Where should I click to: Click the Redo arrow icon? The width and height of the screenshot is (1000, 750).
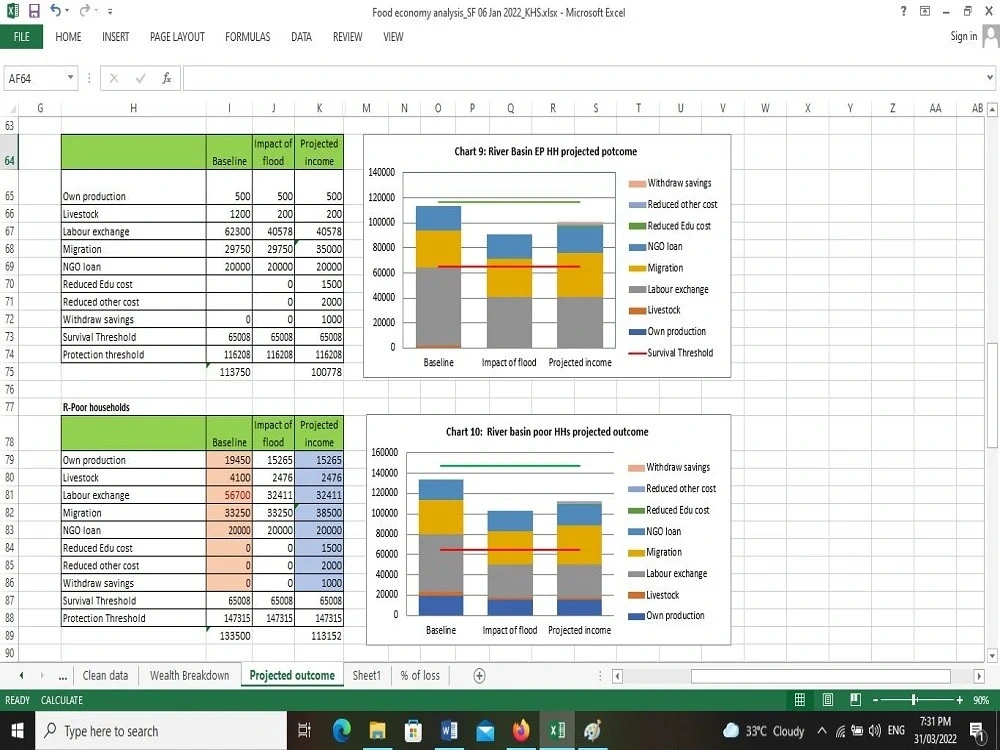(x=84, y=11)
